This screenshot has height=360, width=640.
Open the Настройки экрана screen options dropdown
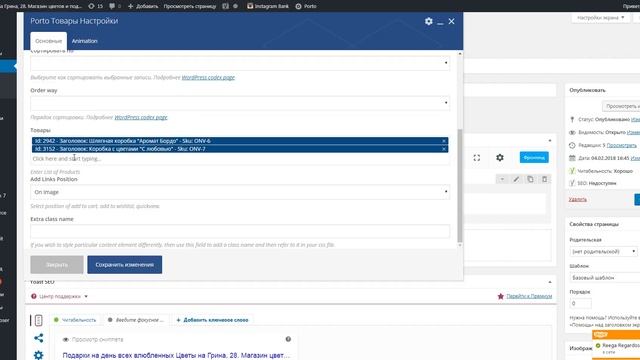point(600,18)
